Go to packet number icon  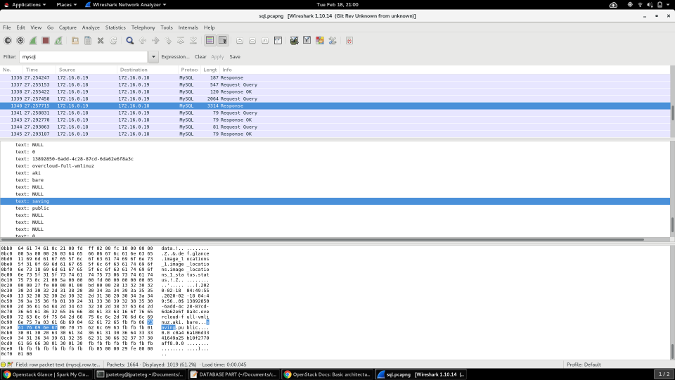tap(168, 40)
